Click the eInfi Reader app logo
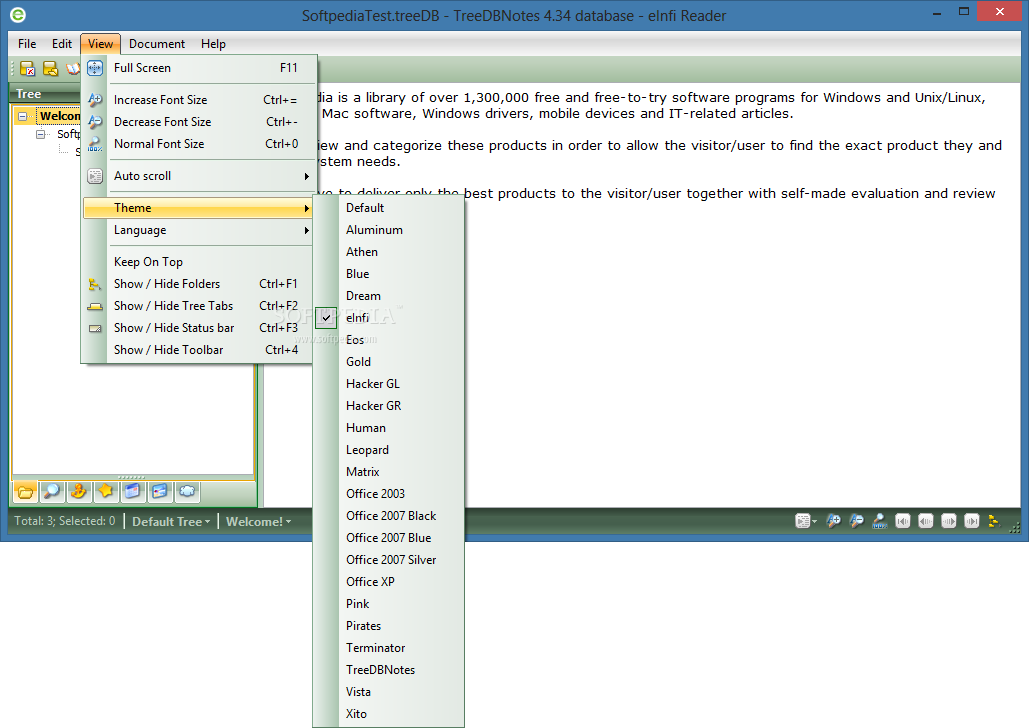 [x=18, y=15]
